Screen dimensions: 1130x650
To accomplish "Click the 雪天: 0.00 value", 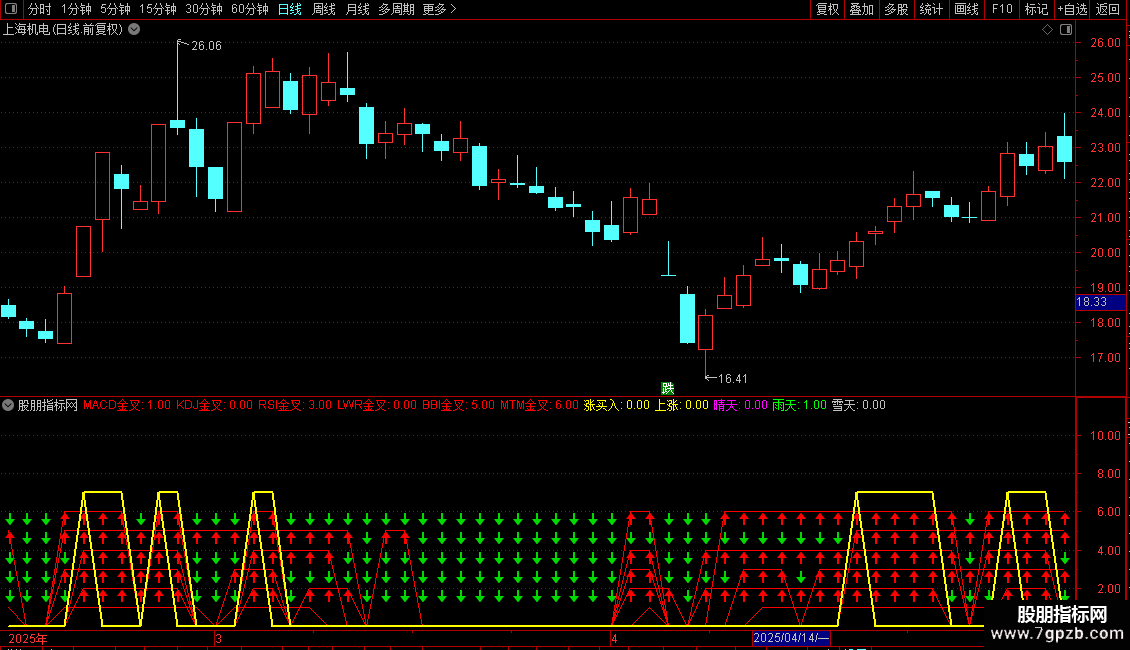I will point(859,405).
